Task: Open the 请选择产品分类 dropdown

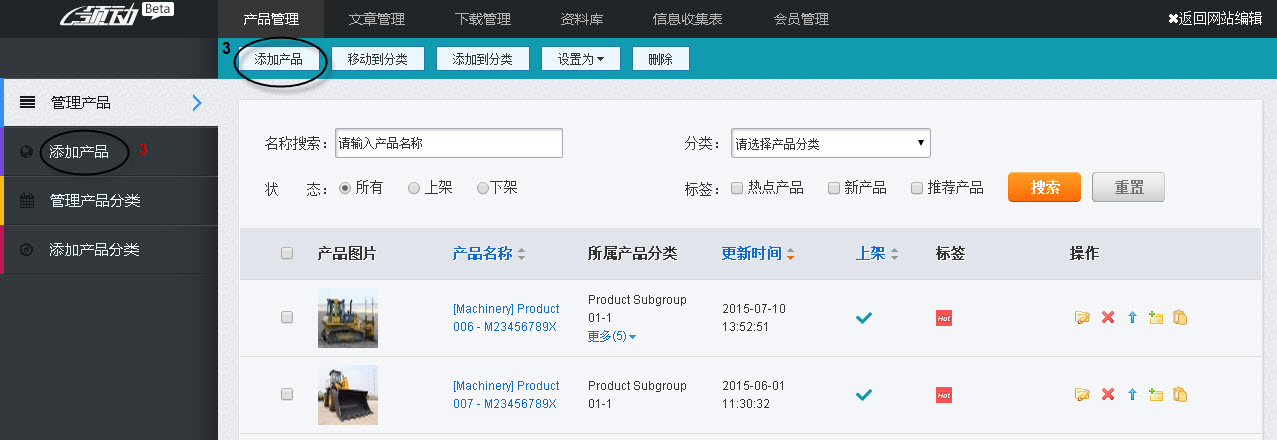Action: click(x=831, y=143)
